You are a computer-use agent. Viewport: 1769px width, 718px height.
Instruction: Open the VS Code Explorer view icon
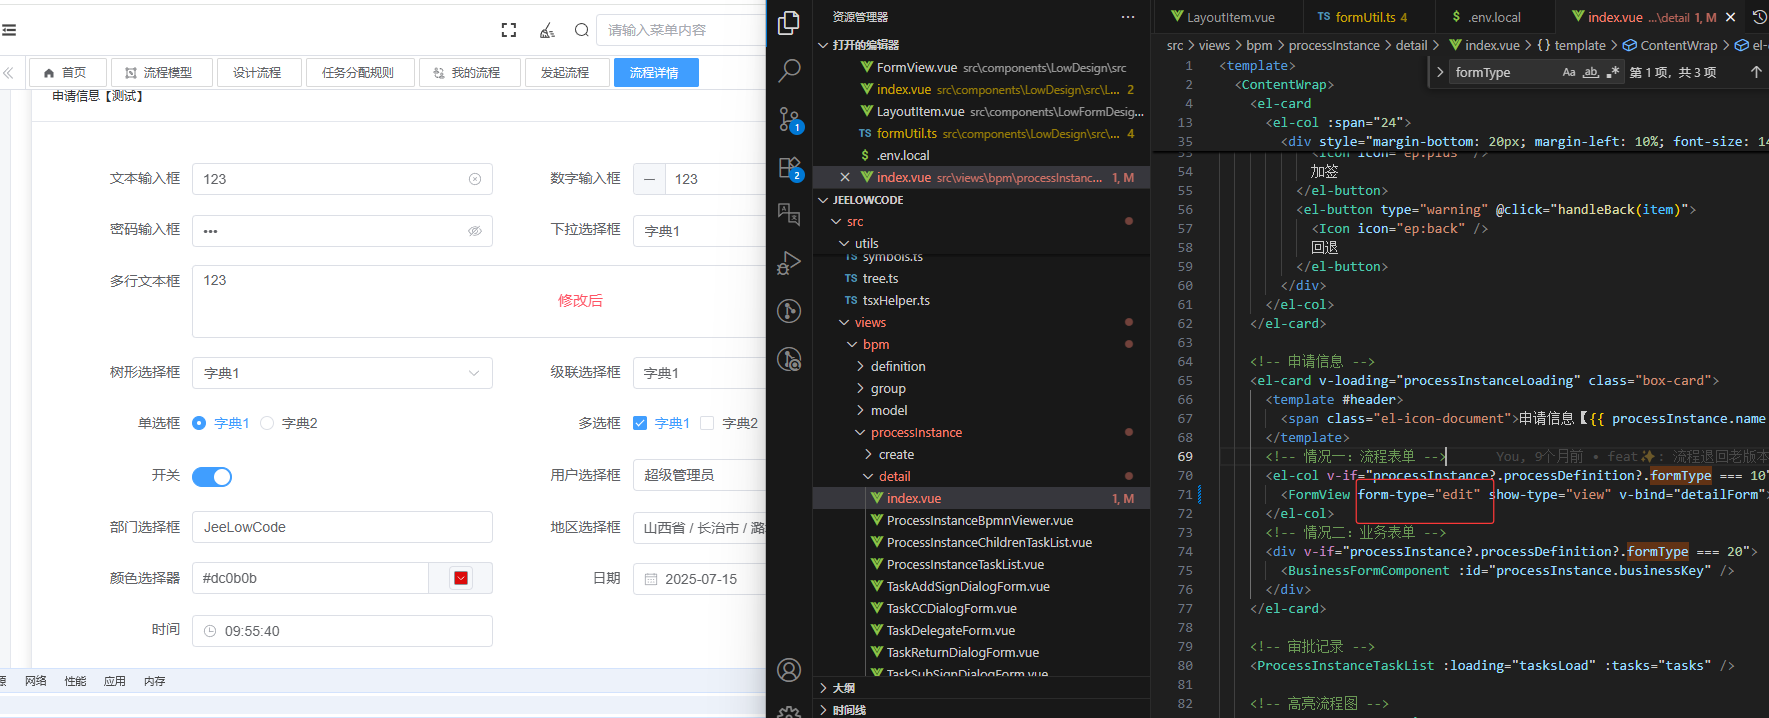tap(789, 22)
